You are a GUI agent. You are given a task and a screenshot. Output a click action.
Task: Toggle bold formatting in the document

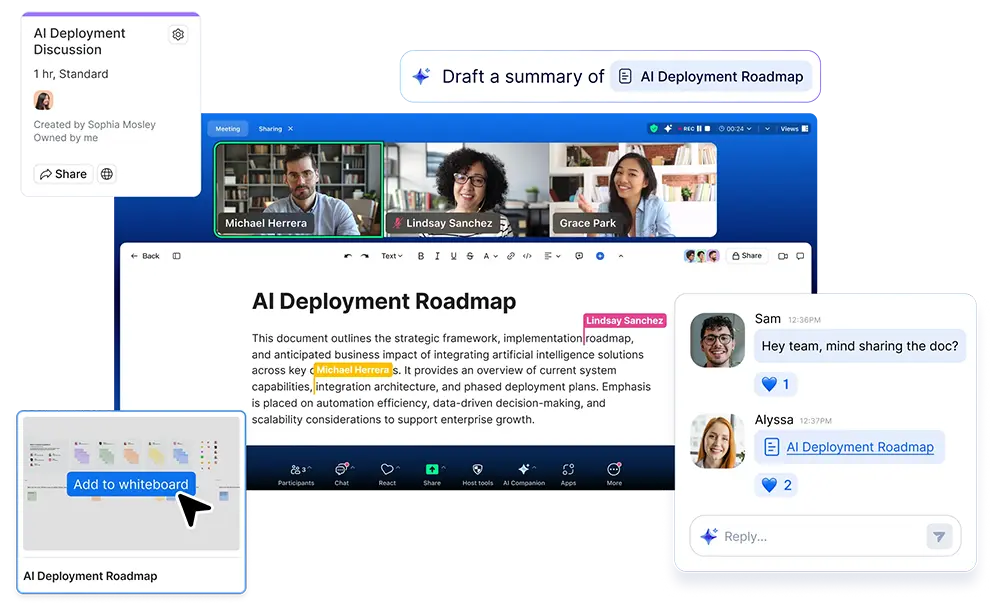(421, 256)
